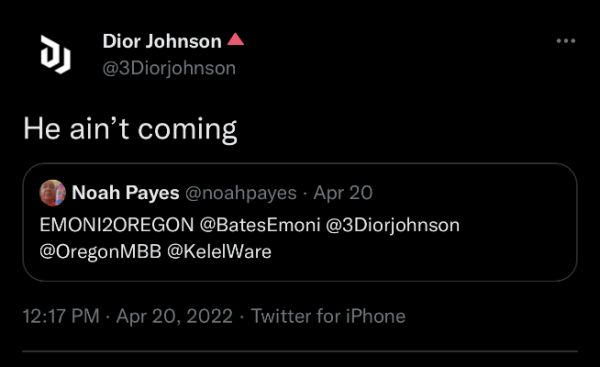
Task: Click the red triangle emoji beside Dior Johnson
Action: [235, 39]
